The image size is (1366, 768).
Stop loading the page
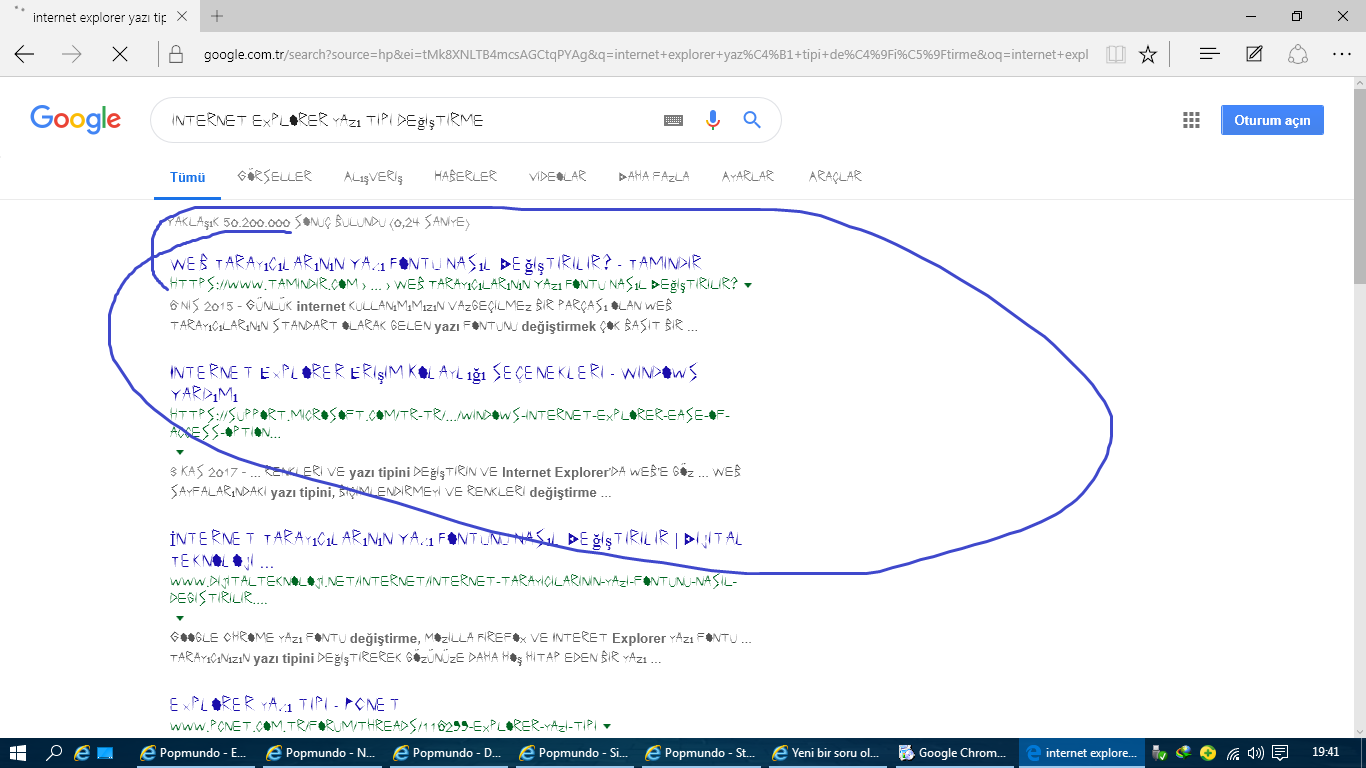120,54
